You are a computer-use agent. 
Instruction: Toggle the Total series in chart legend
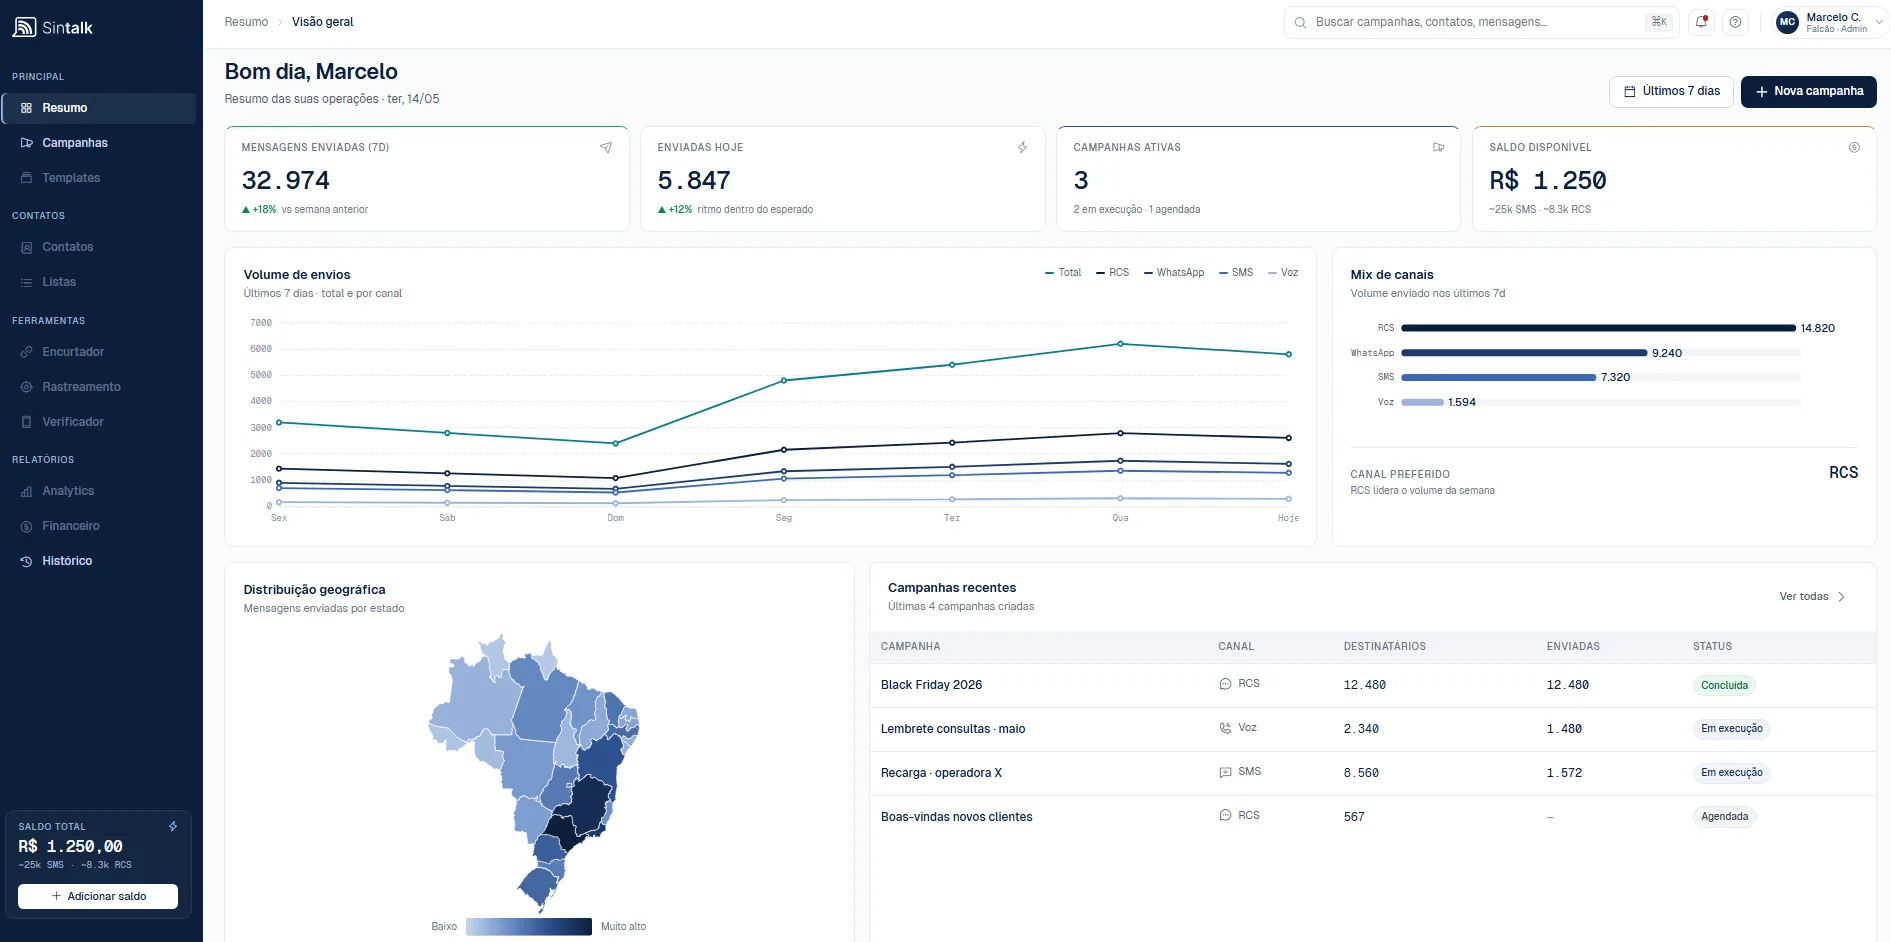click(1063, 272)
